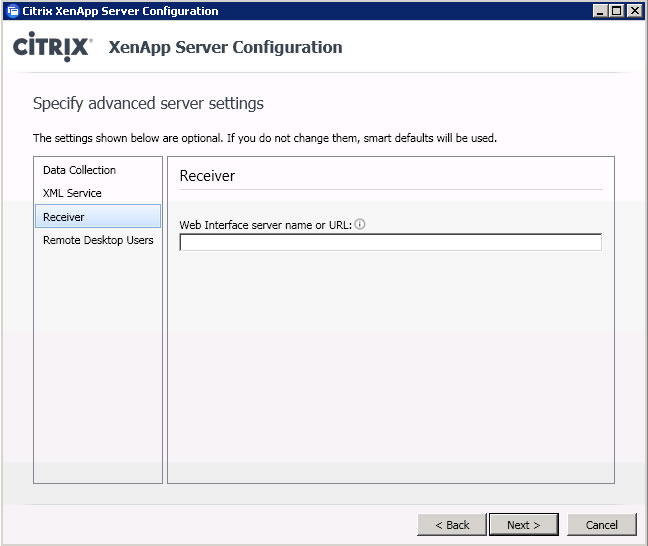Continue with the Next button
Image resolution: width=648 pixels, height=546 pixels.
[x=524, y=525]
